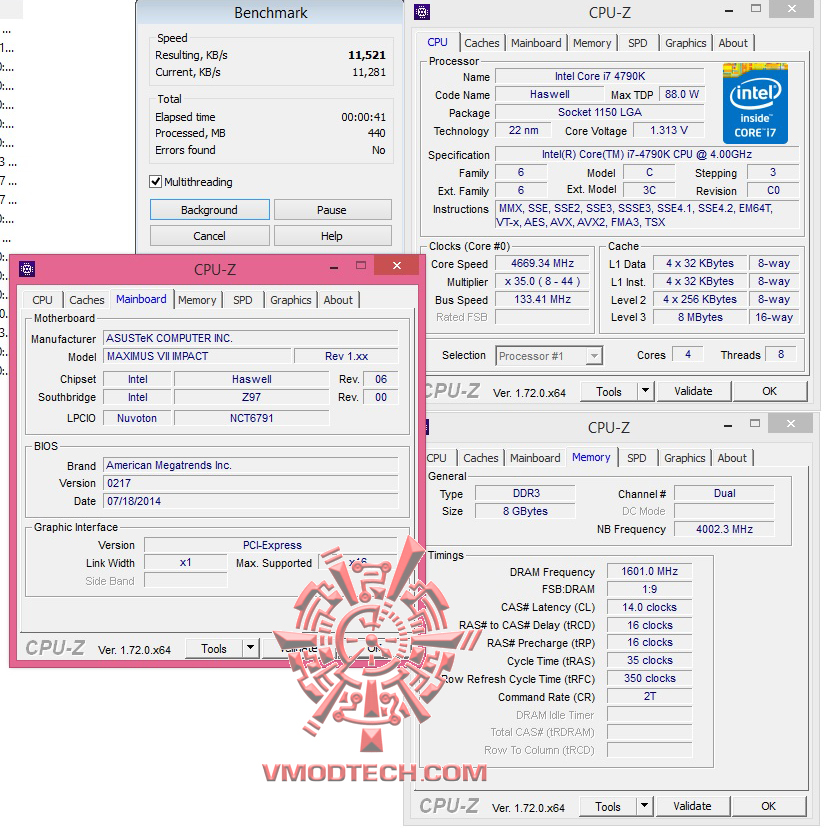Close the pink Mainboard CPU-Z window
The image size is (828, 832).
point(396,265)
